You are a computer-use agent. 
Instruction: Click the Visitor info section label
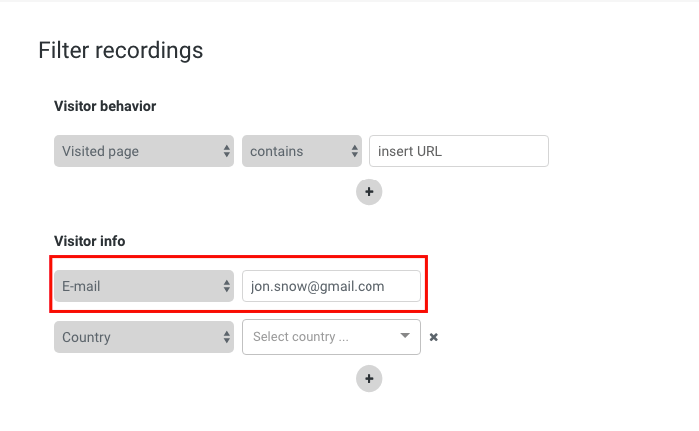click(90, 241)
